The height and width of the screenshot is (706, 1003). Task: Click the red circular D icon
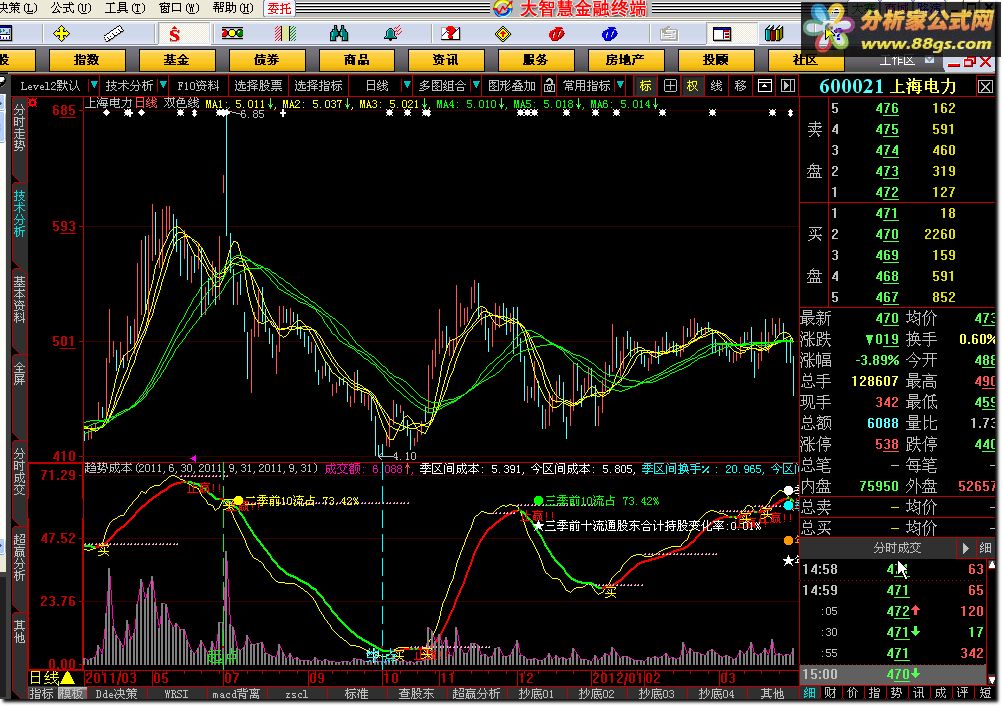coord(557,34)
